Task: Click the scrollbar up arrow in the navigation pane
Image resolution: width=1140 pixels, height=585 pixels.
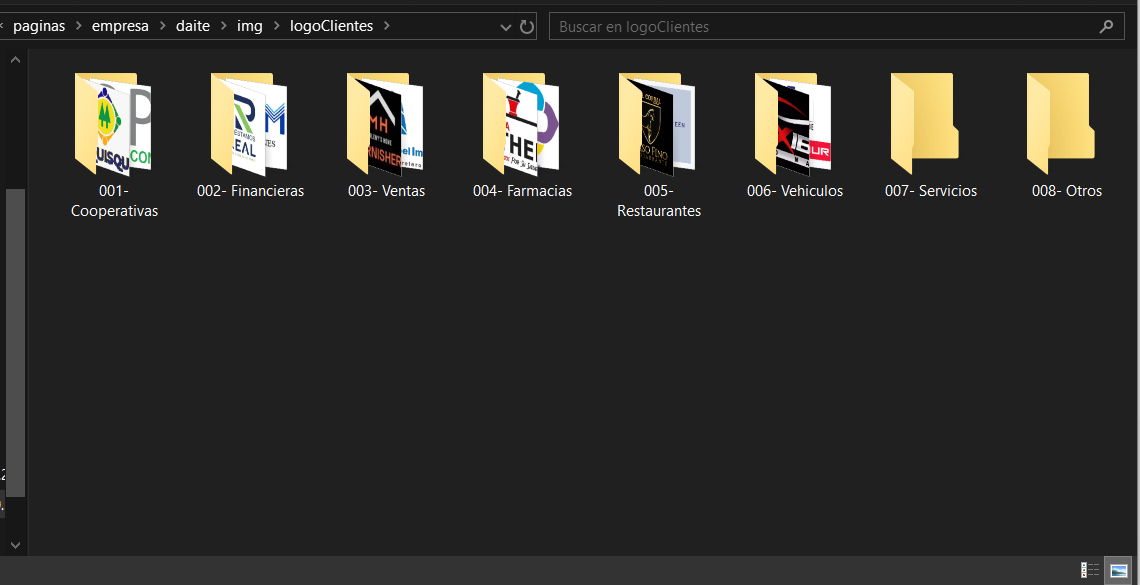Action: pyautogui.click(x=15, y=60)
